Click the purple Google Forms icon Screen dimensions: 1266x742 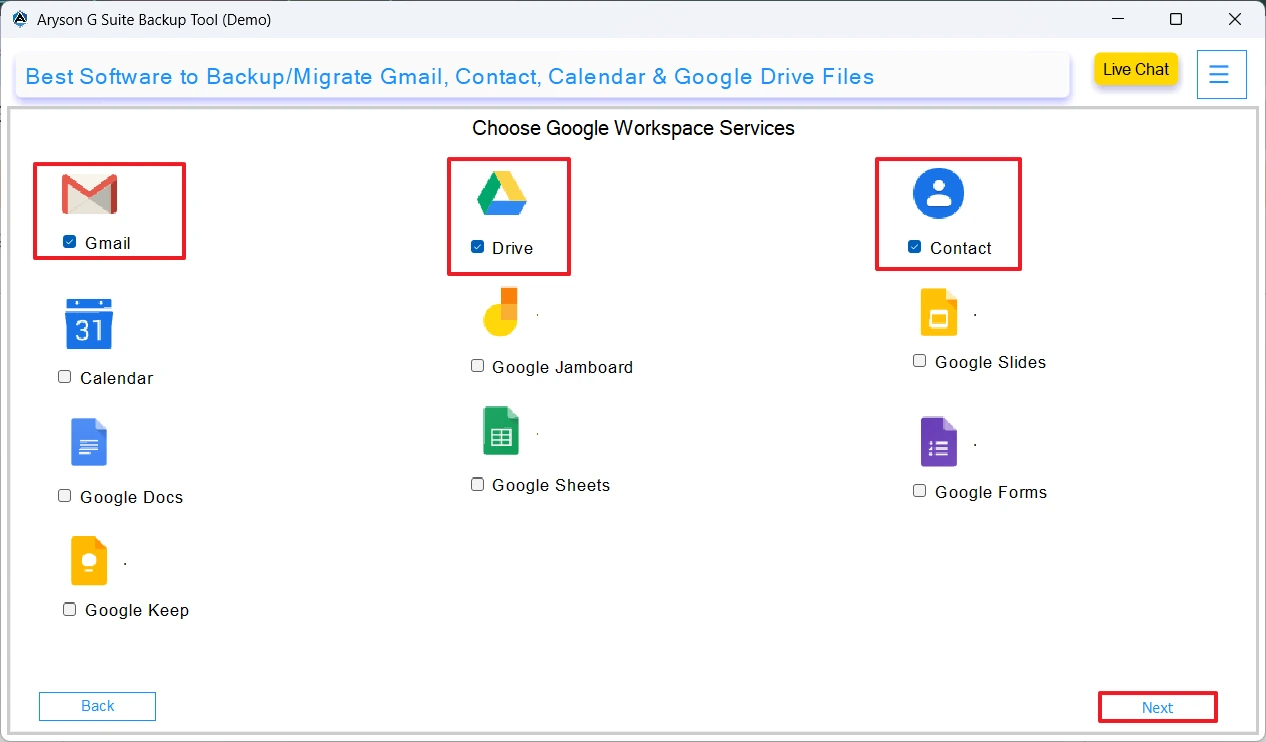938,442
